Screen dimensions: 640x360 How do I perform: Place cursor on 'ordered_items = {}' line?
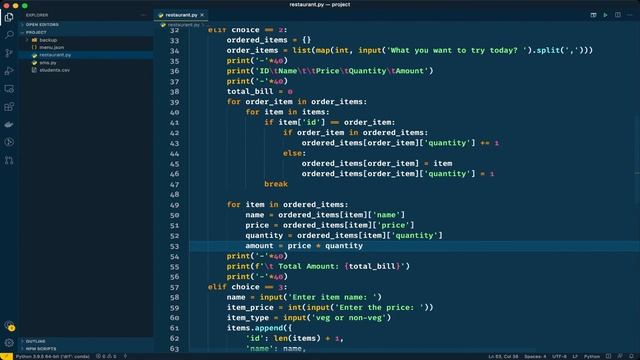269,40
